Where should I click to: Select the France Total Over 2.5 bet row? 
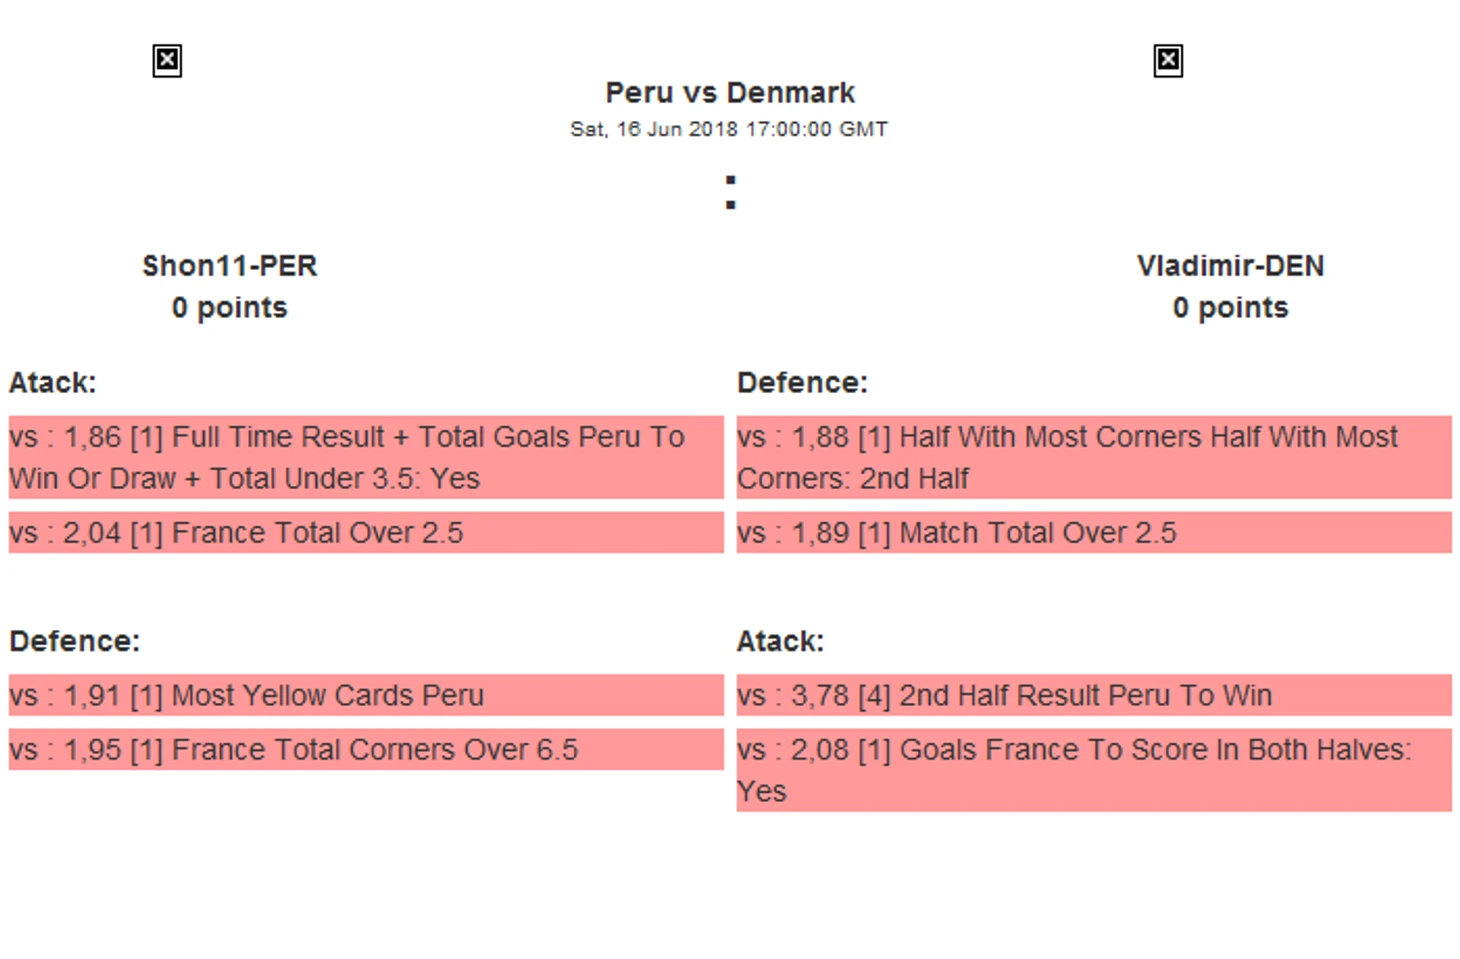point(365,533)
